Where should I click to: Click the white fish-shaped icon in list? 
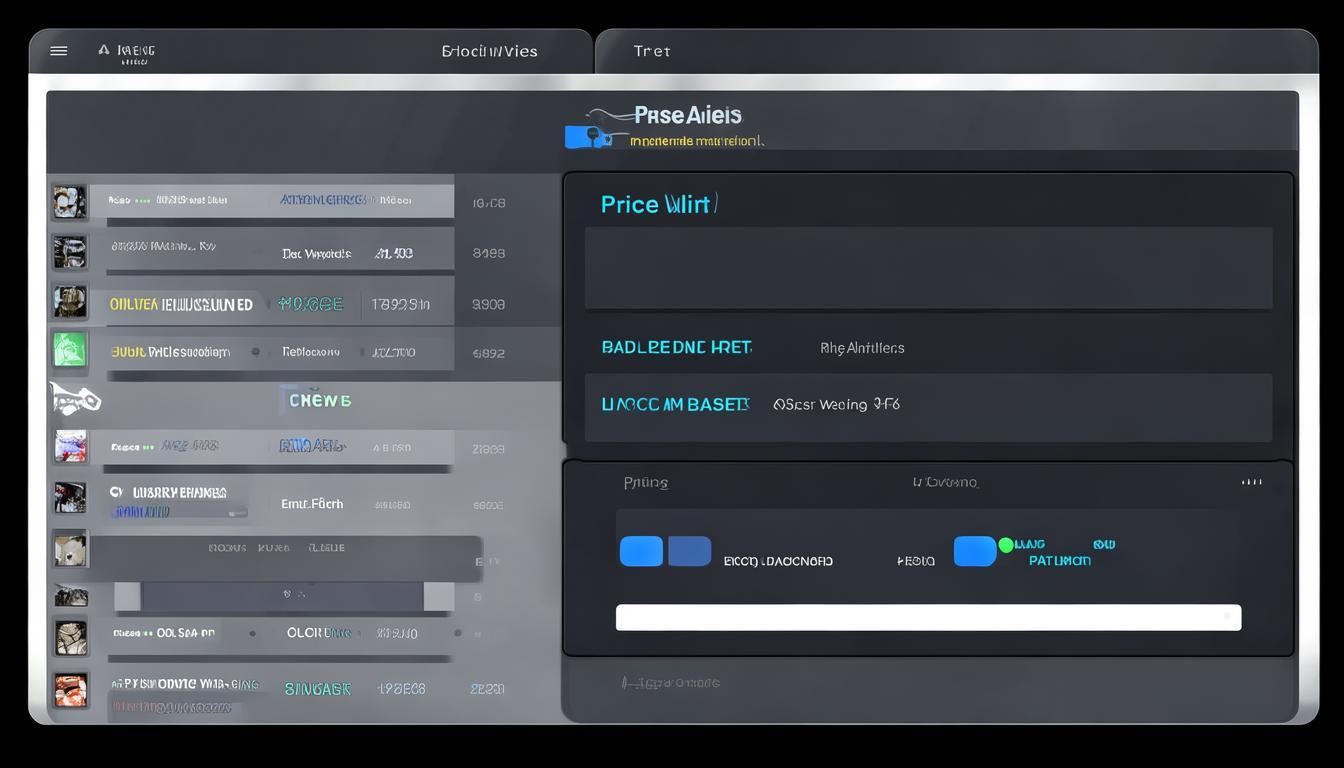[76, 399]
